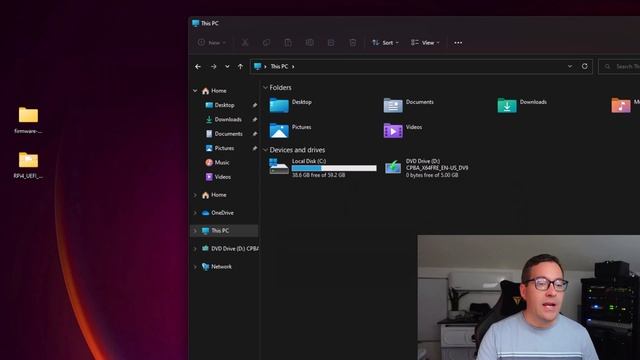Click the pin icon next to Downloads

click(x=255, y=119)
